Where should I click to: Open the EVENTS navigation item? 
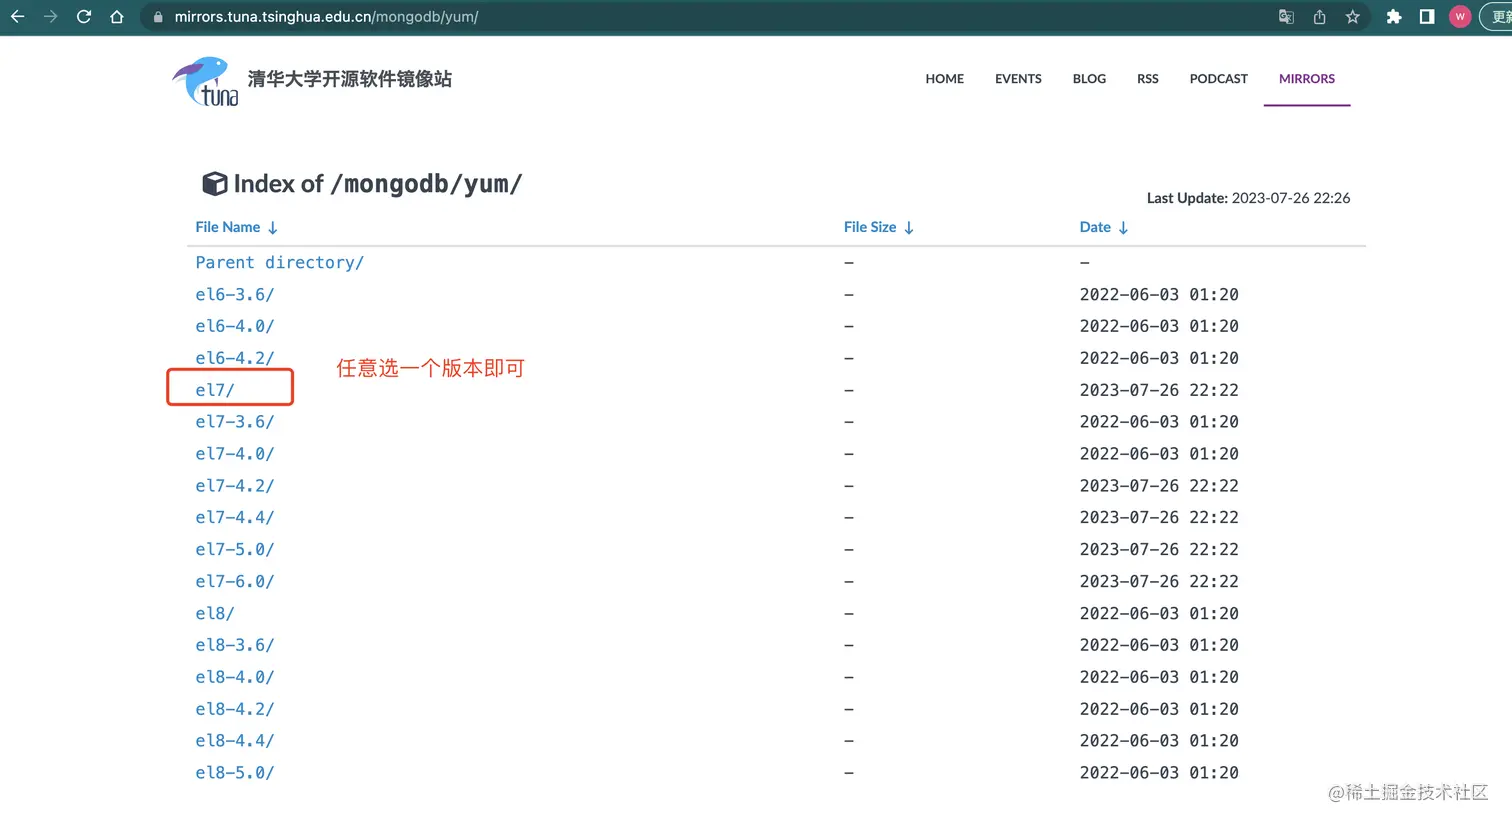pos(1018,79)
